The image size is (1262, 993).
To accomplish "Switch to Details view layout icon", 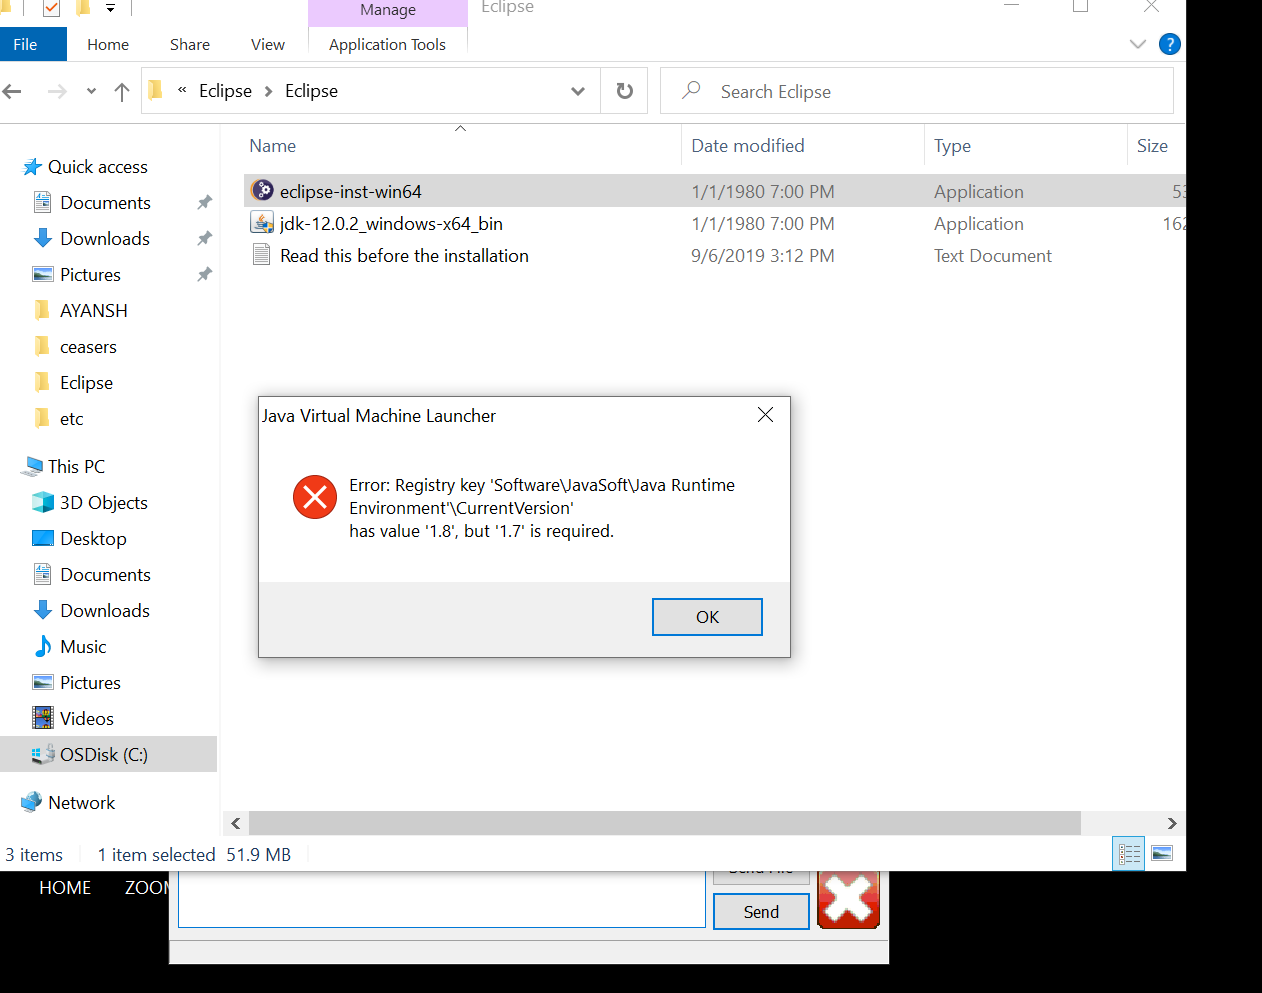I will 1129,854.
